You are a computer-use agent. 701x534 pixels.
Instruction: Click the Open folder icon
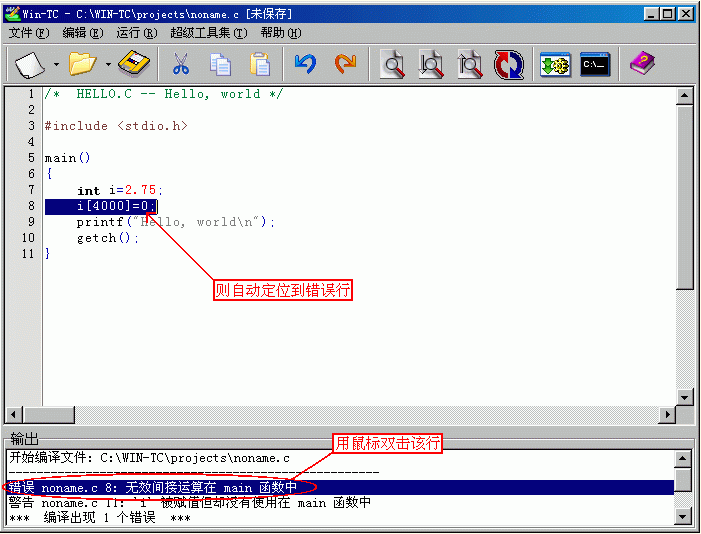tap(82, 64)
